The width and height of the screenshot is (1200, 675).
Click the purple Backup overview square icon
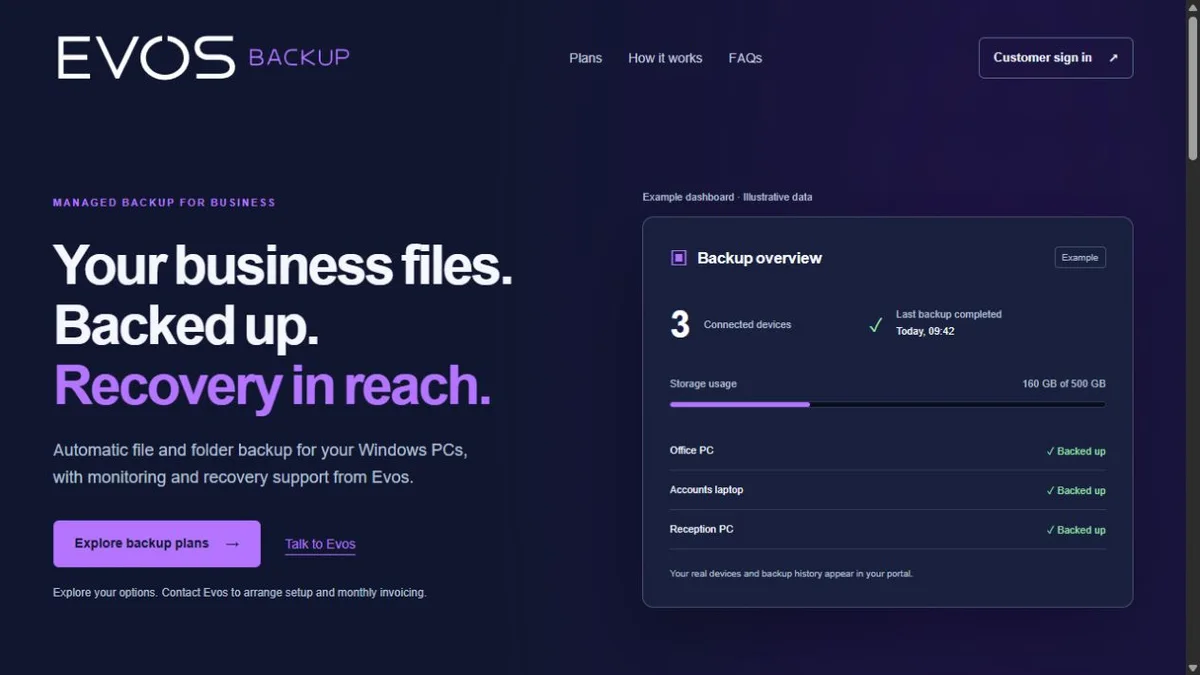678,258
